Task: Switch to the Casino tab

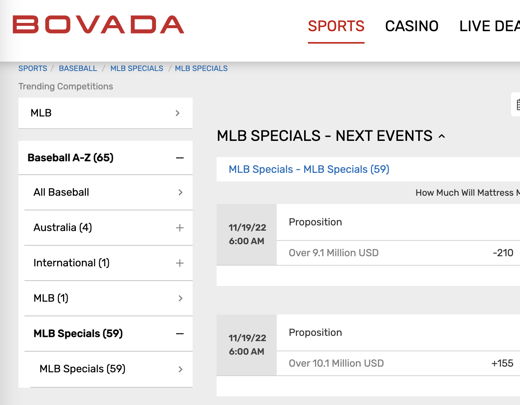Action: [412, 26]
